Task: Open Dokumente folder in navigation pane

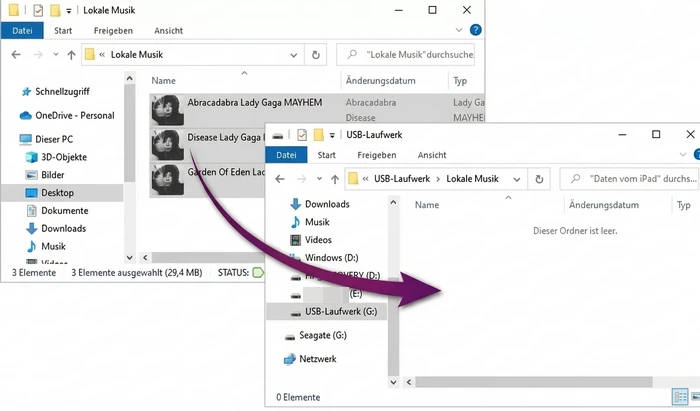Action: [x=57, y=211]
